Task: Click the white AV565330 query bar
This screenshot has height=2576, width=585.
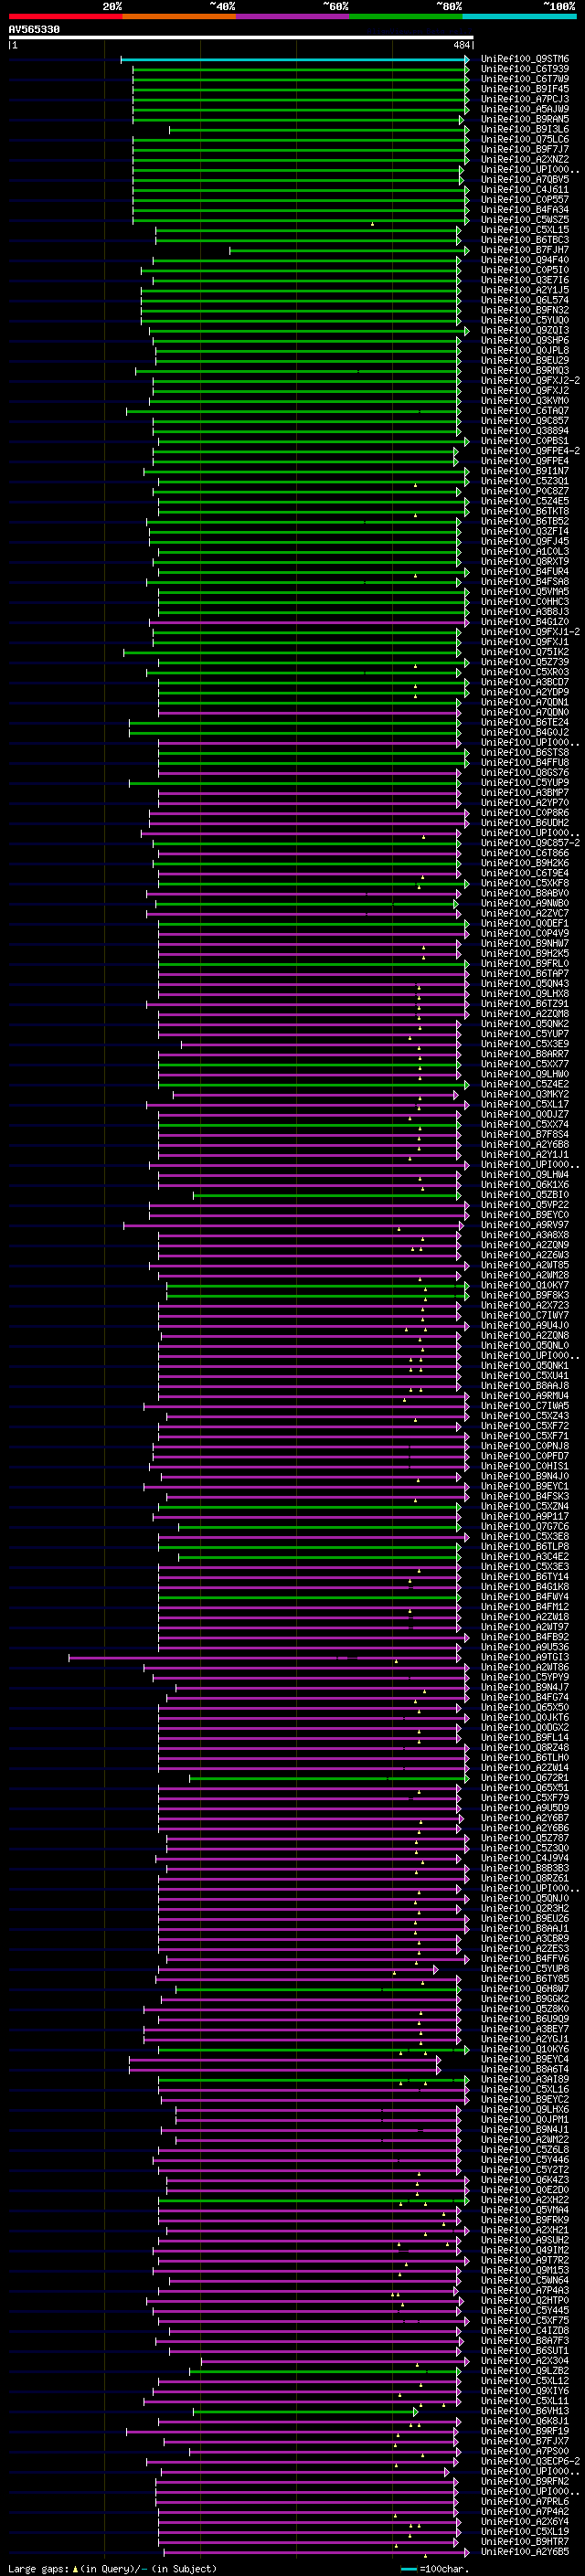Action: pyautogui.click(x=241, y=38)
